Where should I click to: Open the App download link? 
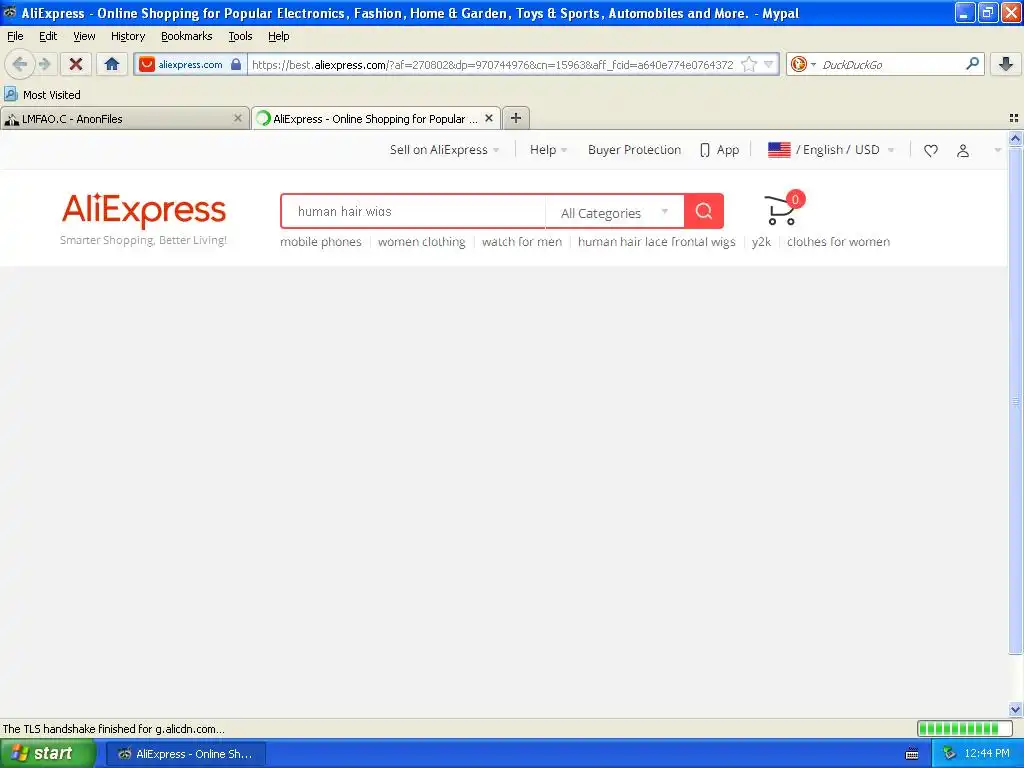(720, 150)
